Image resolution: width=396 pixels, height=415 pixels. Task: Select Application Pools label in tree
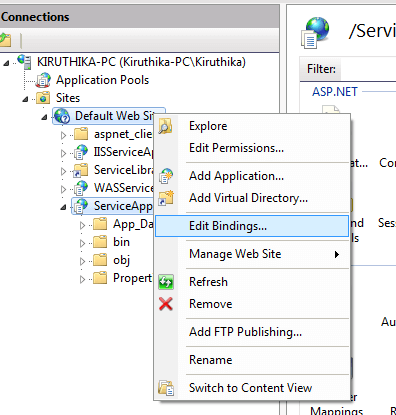[102, 80]
